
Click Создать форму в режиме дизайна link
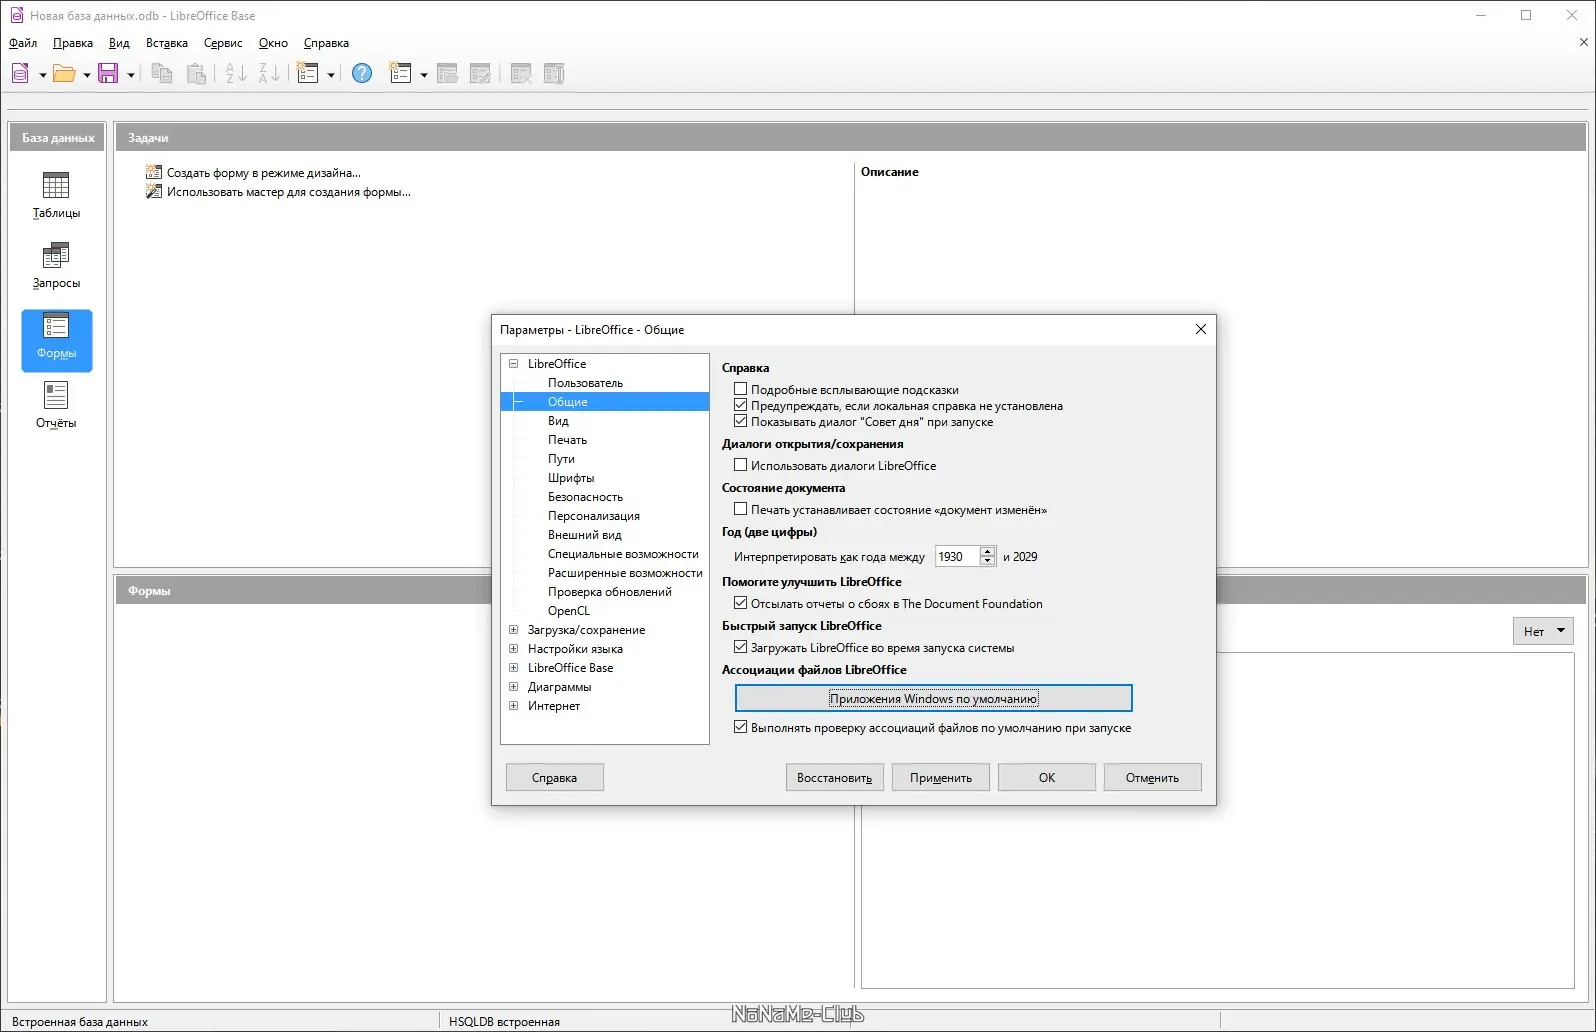click(x=264, y=173)
